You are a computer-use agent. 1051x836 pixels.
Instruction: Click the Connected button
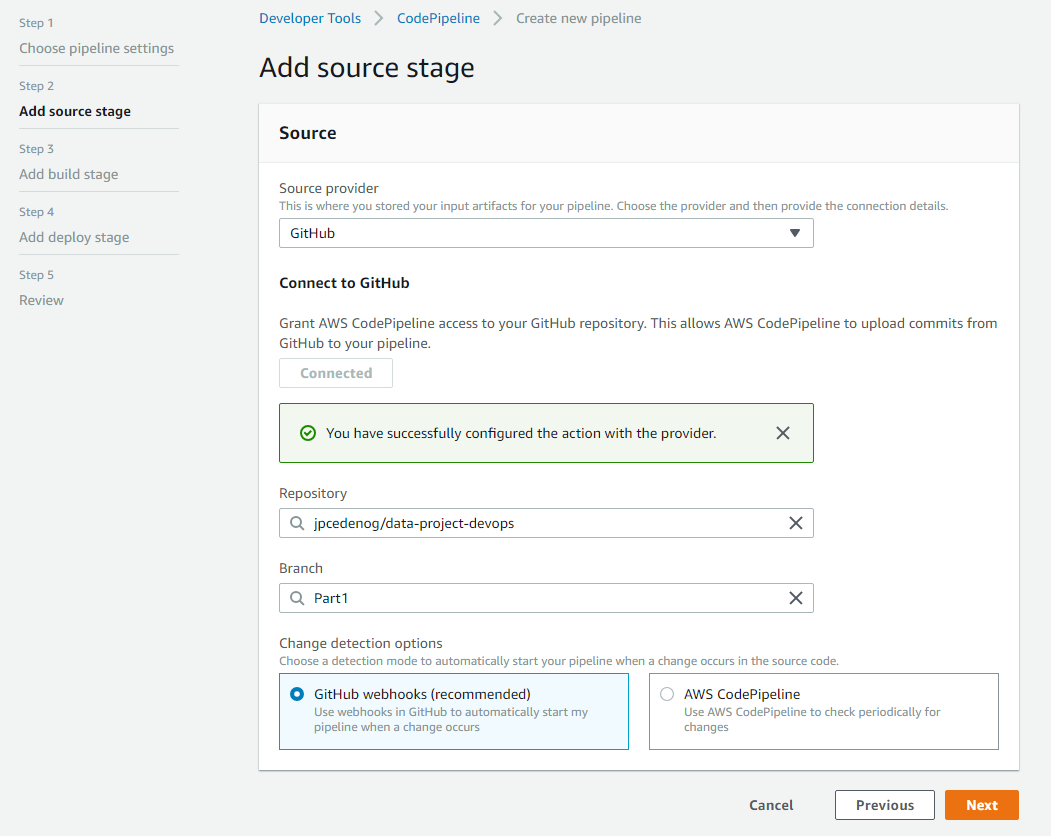click(x=336, y=373)
